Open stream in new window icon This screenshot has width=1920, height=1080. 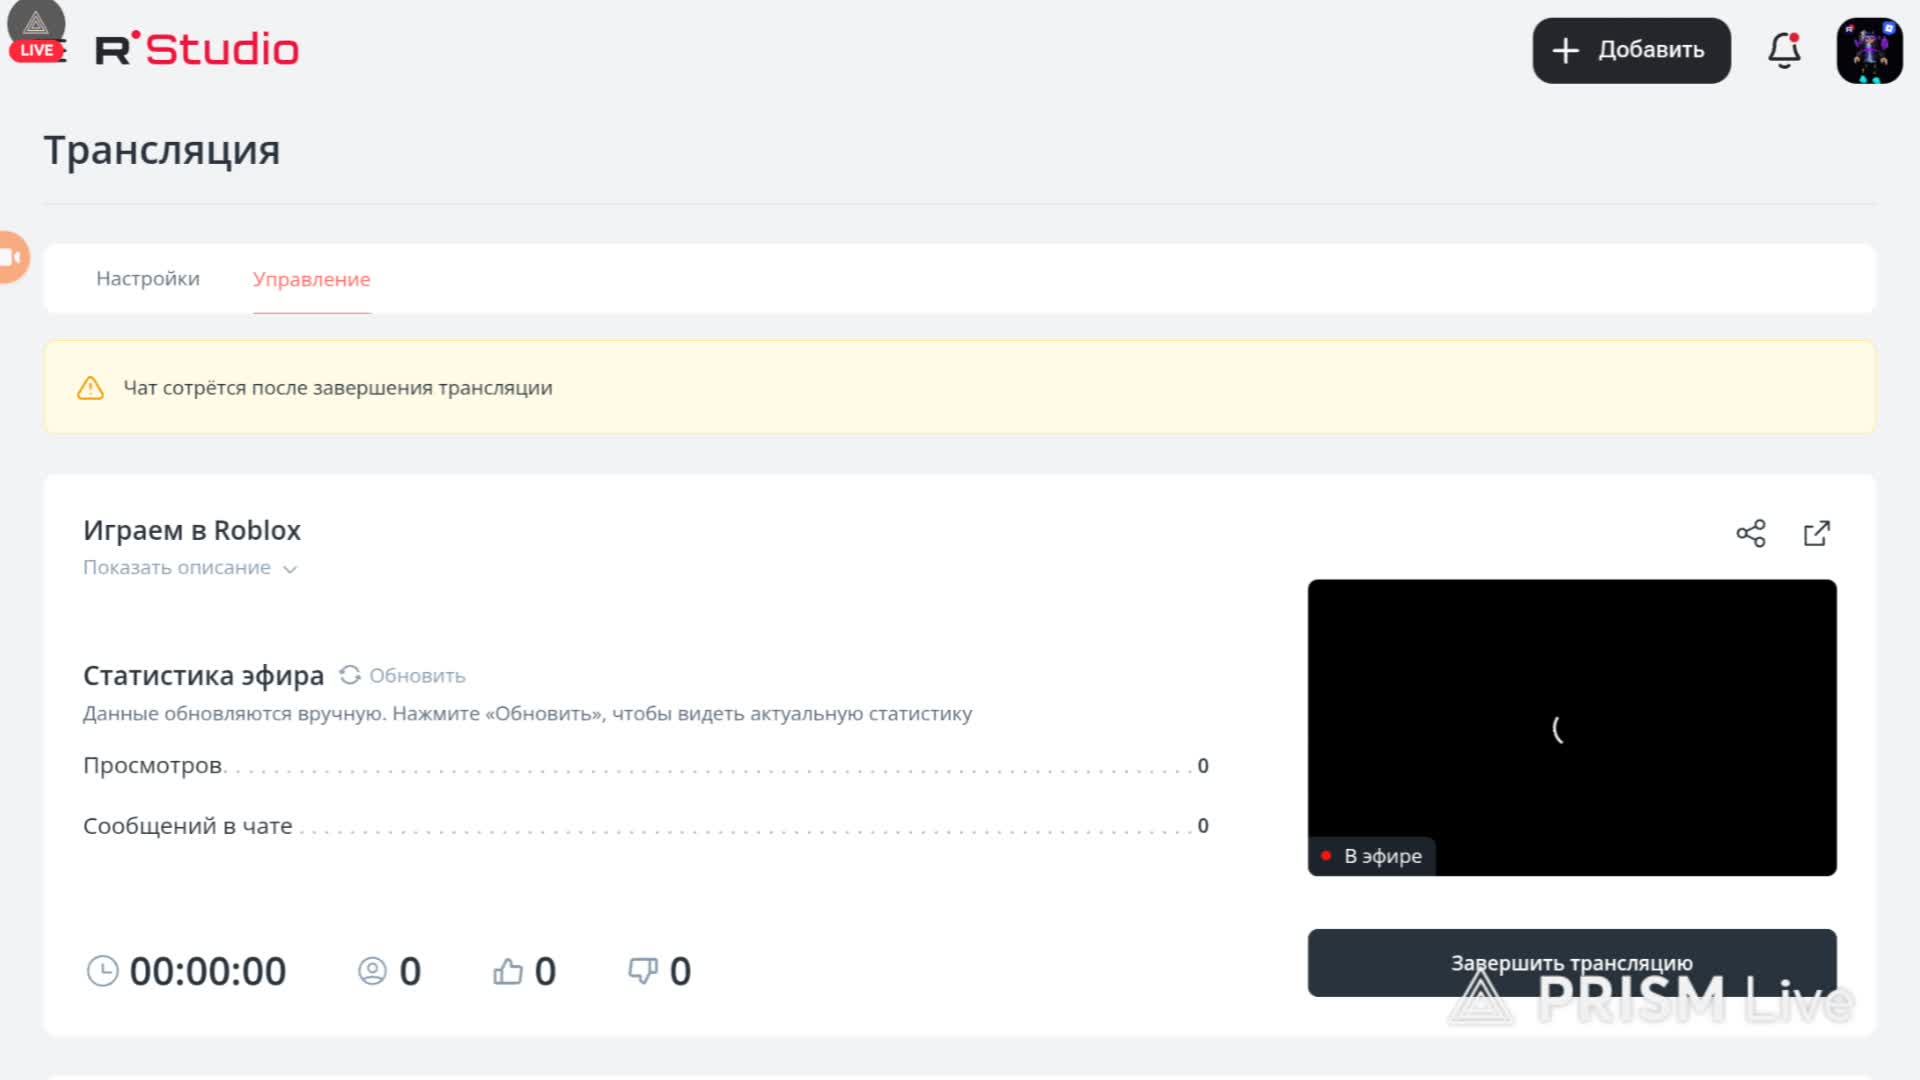pyautogui.click(x=1817, y=533)
